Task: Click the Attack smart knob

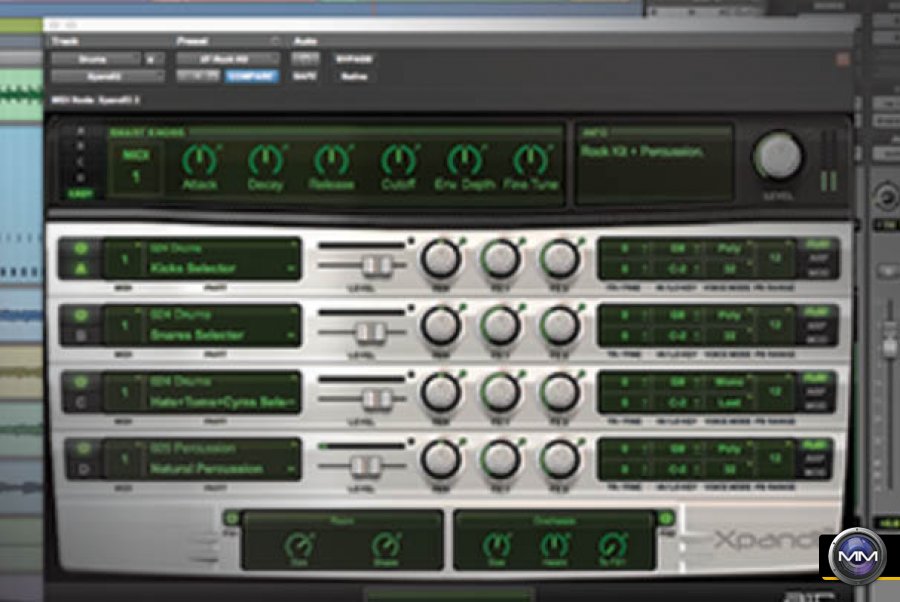Action: tap(199, 160)
